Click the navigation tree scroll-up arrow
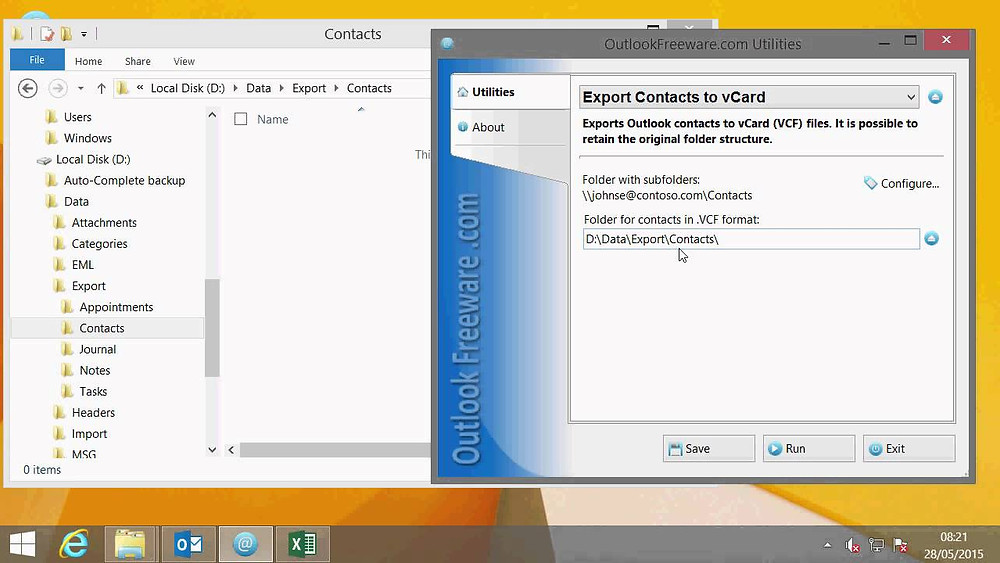1000x563 pixels. [212, 115]
